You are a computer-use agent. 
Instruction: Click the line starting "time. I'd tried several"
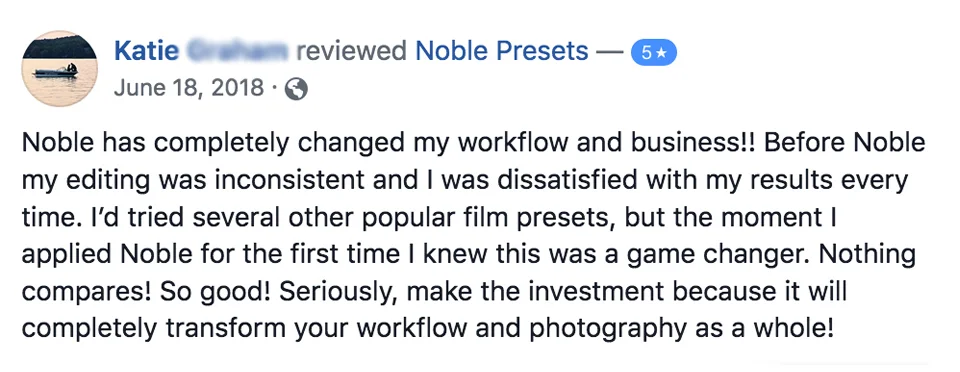tap(429, 218)
